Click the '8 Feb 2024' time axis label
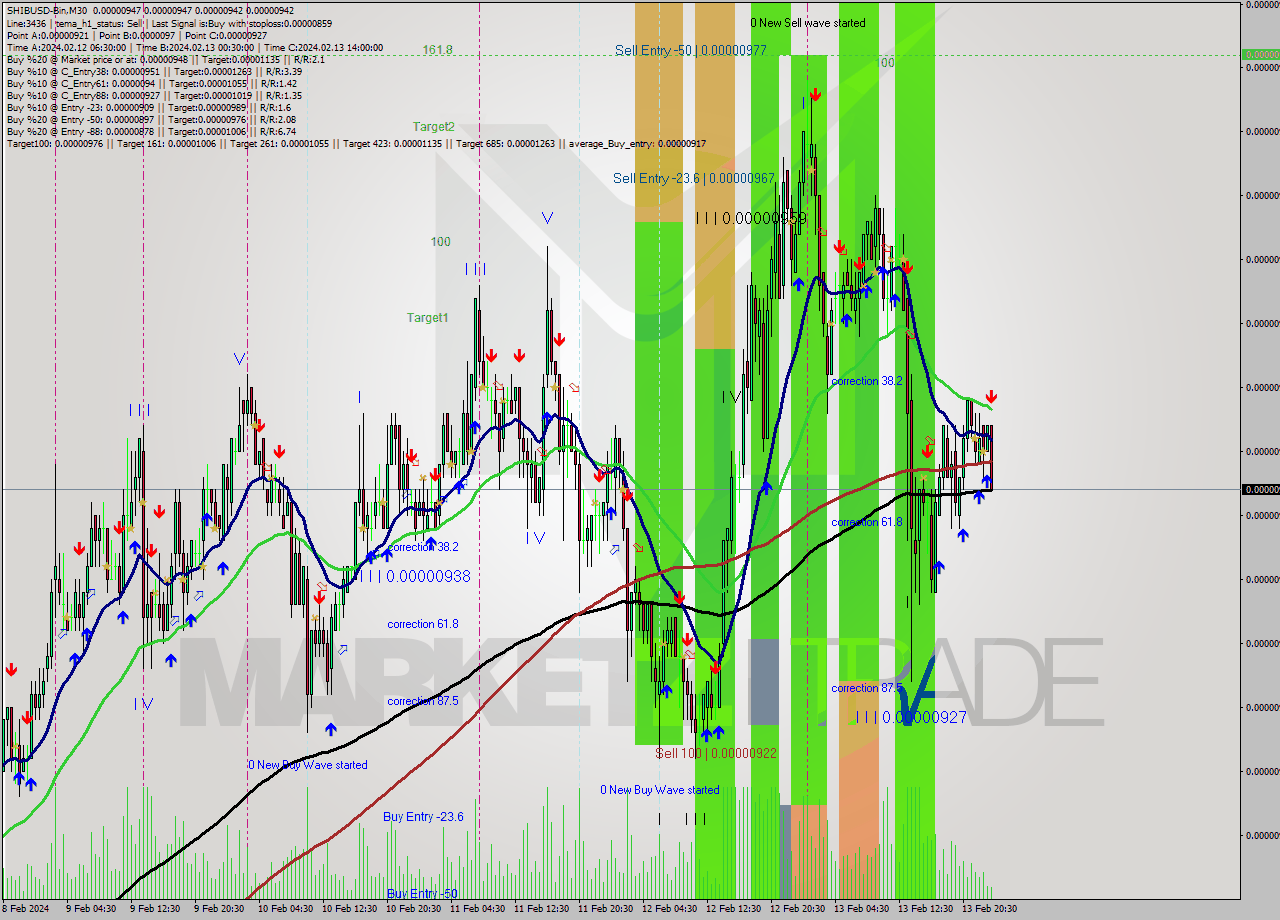Screen dimensions: 1280x920 (27, 909)
